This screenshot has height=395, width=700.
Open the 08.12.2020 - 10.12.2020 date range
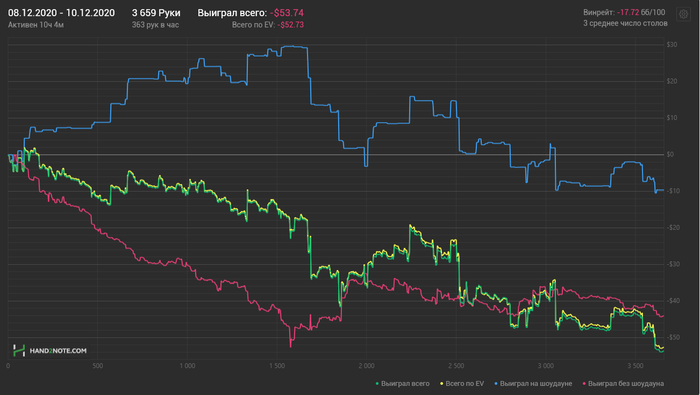pyautogui.click(x=61, y=13)
